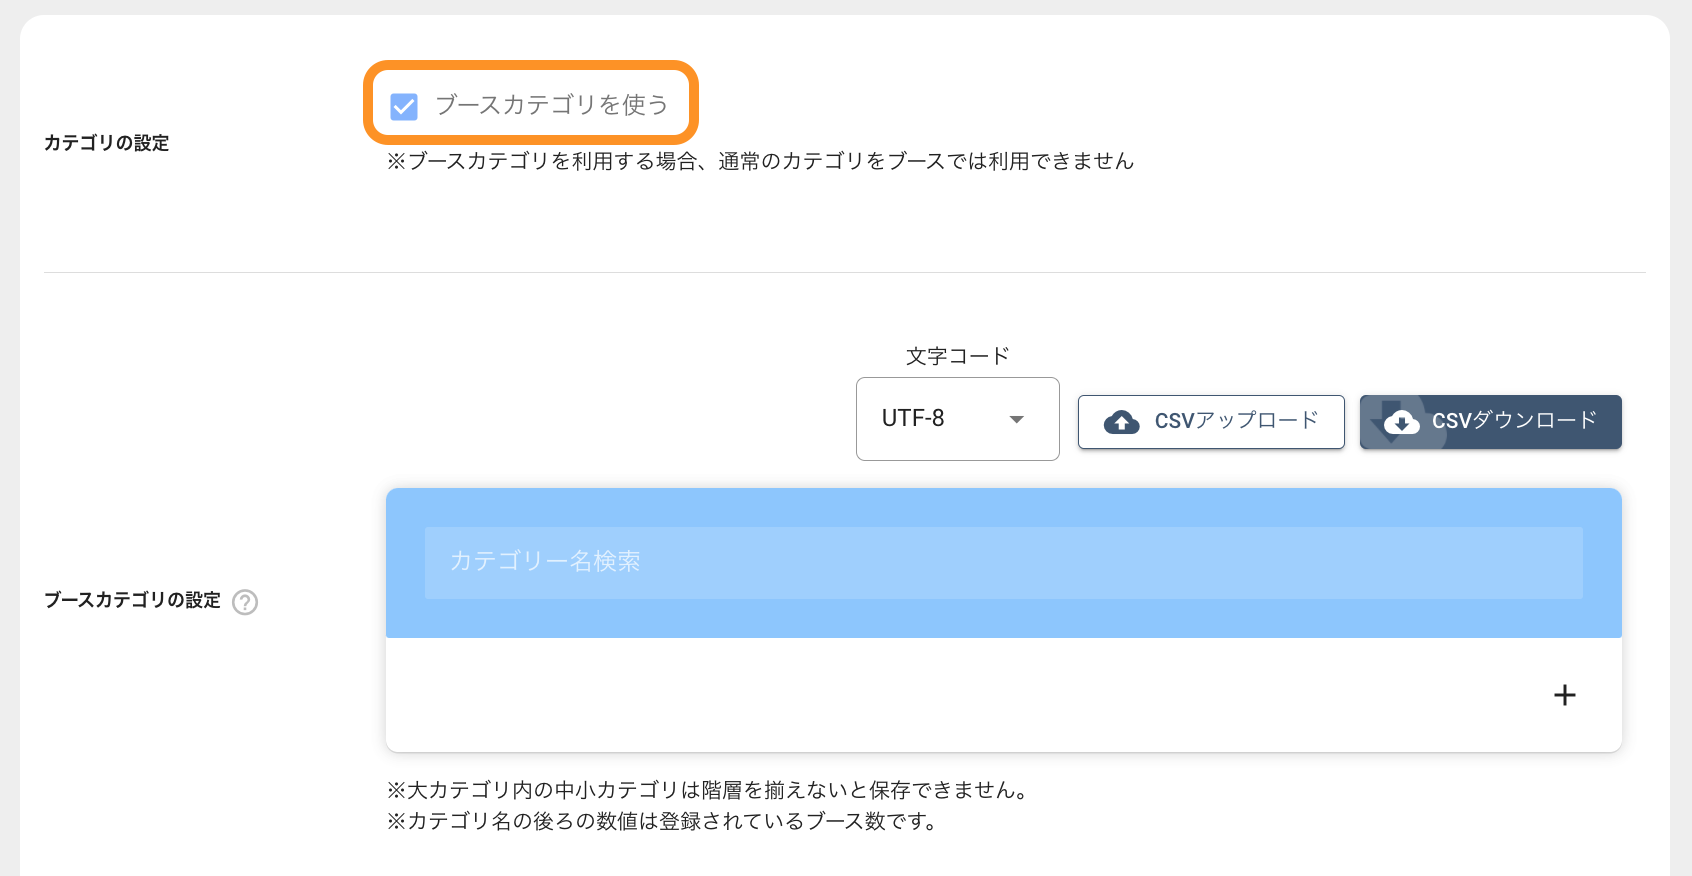Click the arrow beside UTF-8
1692x876 pixels.
pyautogui.click(x=1017, y=419)
